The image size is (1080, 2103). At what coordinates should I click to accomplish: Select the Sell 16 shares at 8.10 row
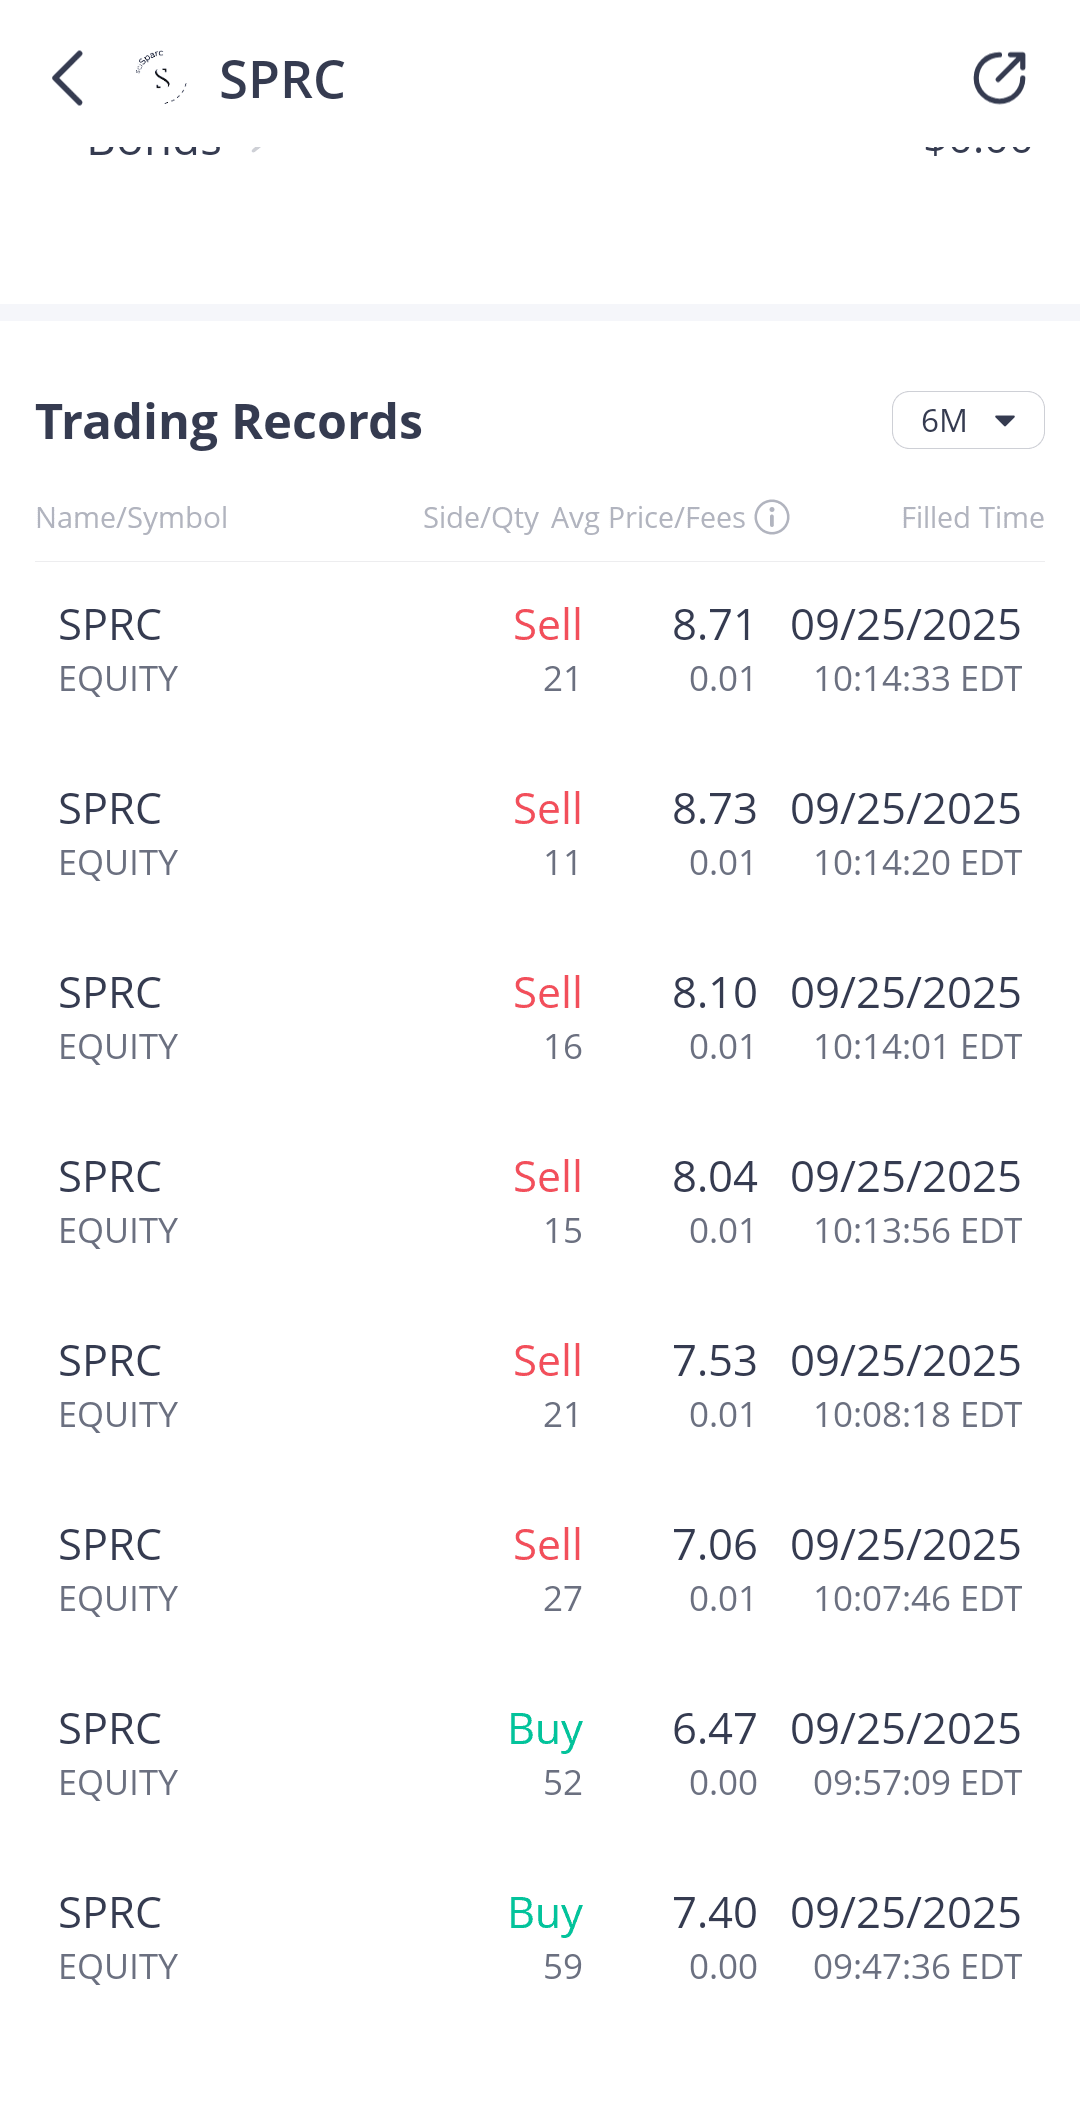pyautogui.click(x=540, y=1018)
